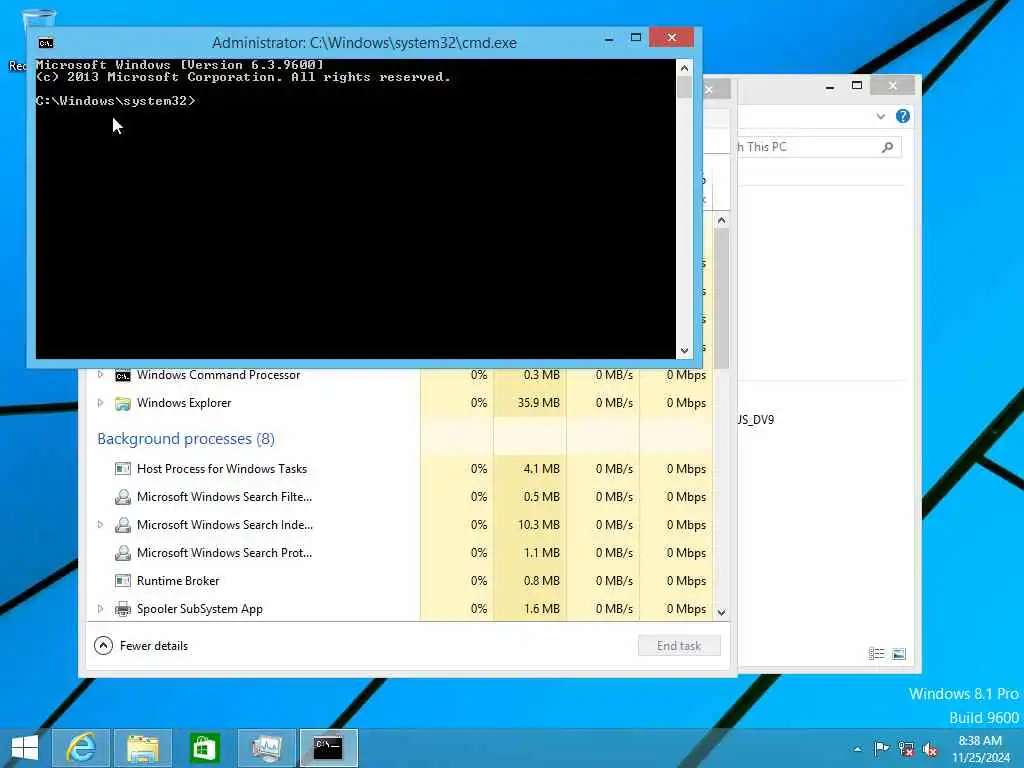
Task: Select the Windows Command Processor process icon
Action: (123, 376)
